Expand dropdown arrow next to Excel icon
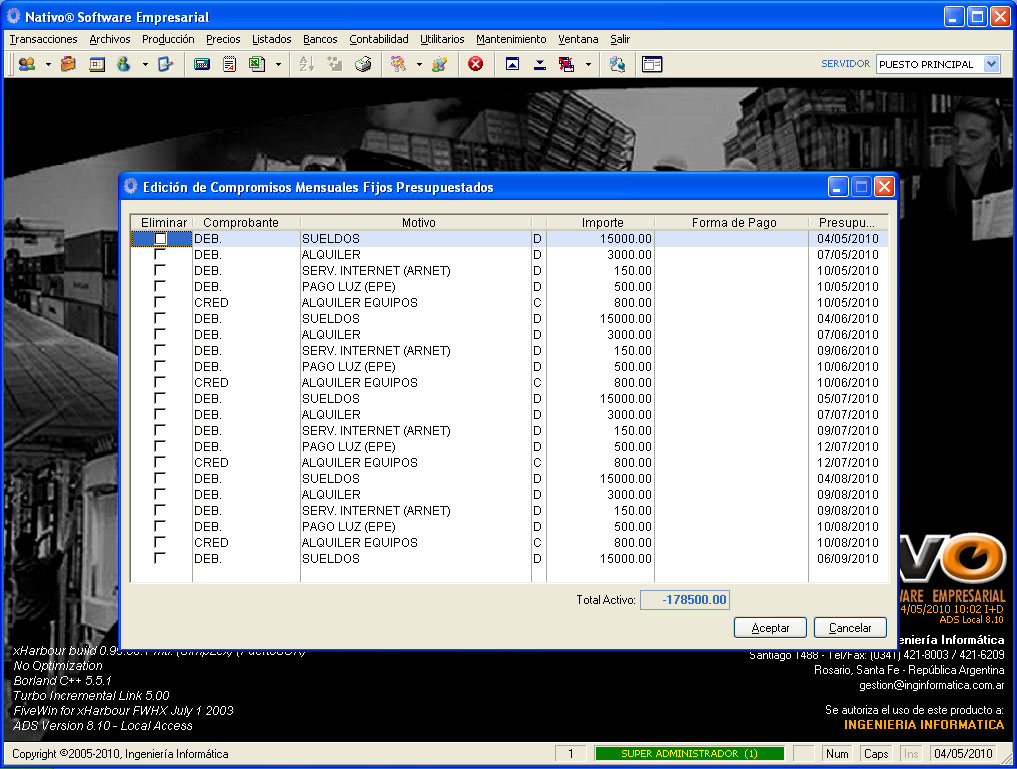1017x769 pixels. click(x=278, y=64)
